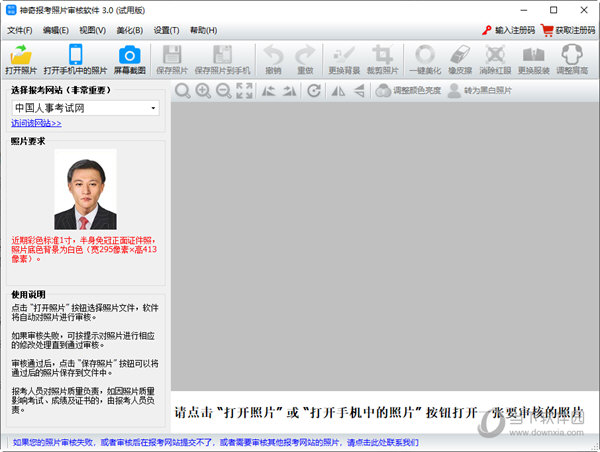Expand the 中国人事考试网 website dropdown
This screenshot has height=452, width=600.
tap(154, 108)
